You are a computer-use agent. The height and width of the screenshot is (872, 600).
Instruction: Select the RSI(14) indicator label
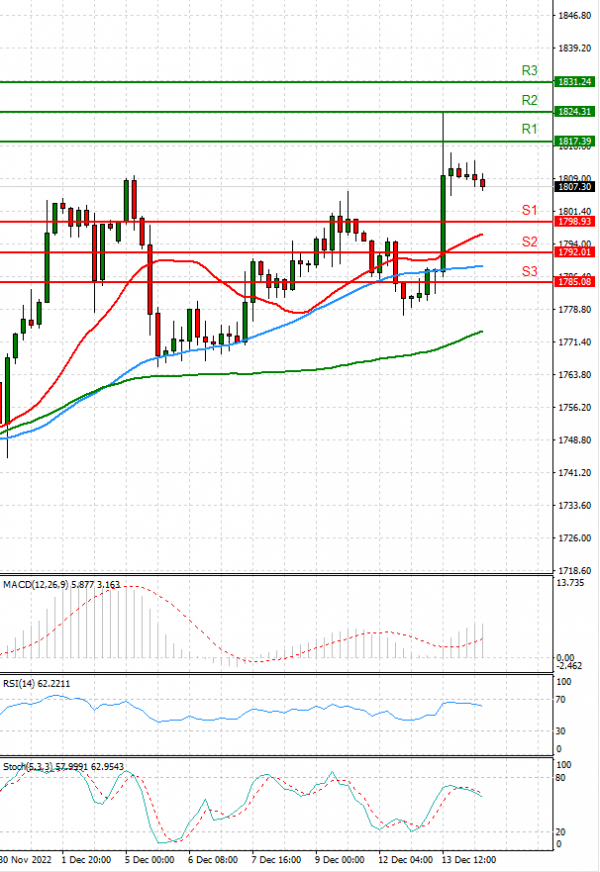[x=37, y=683]
